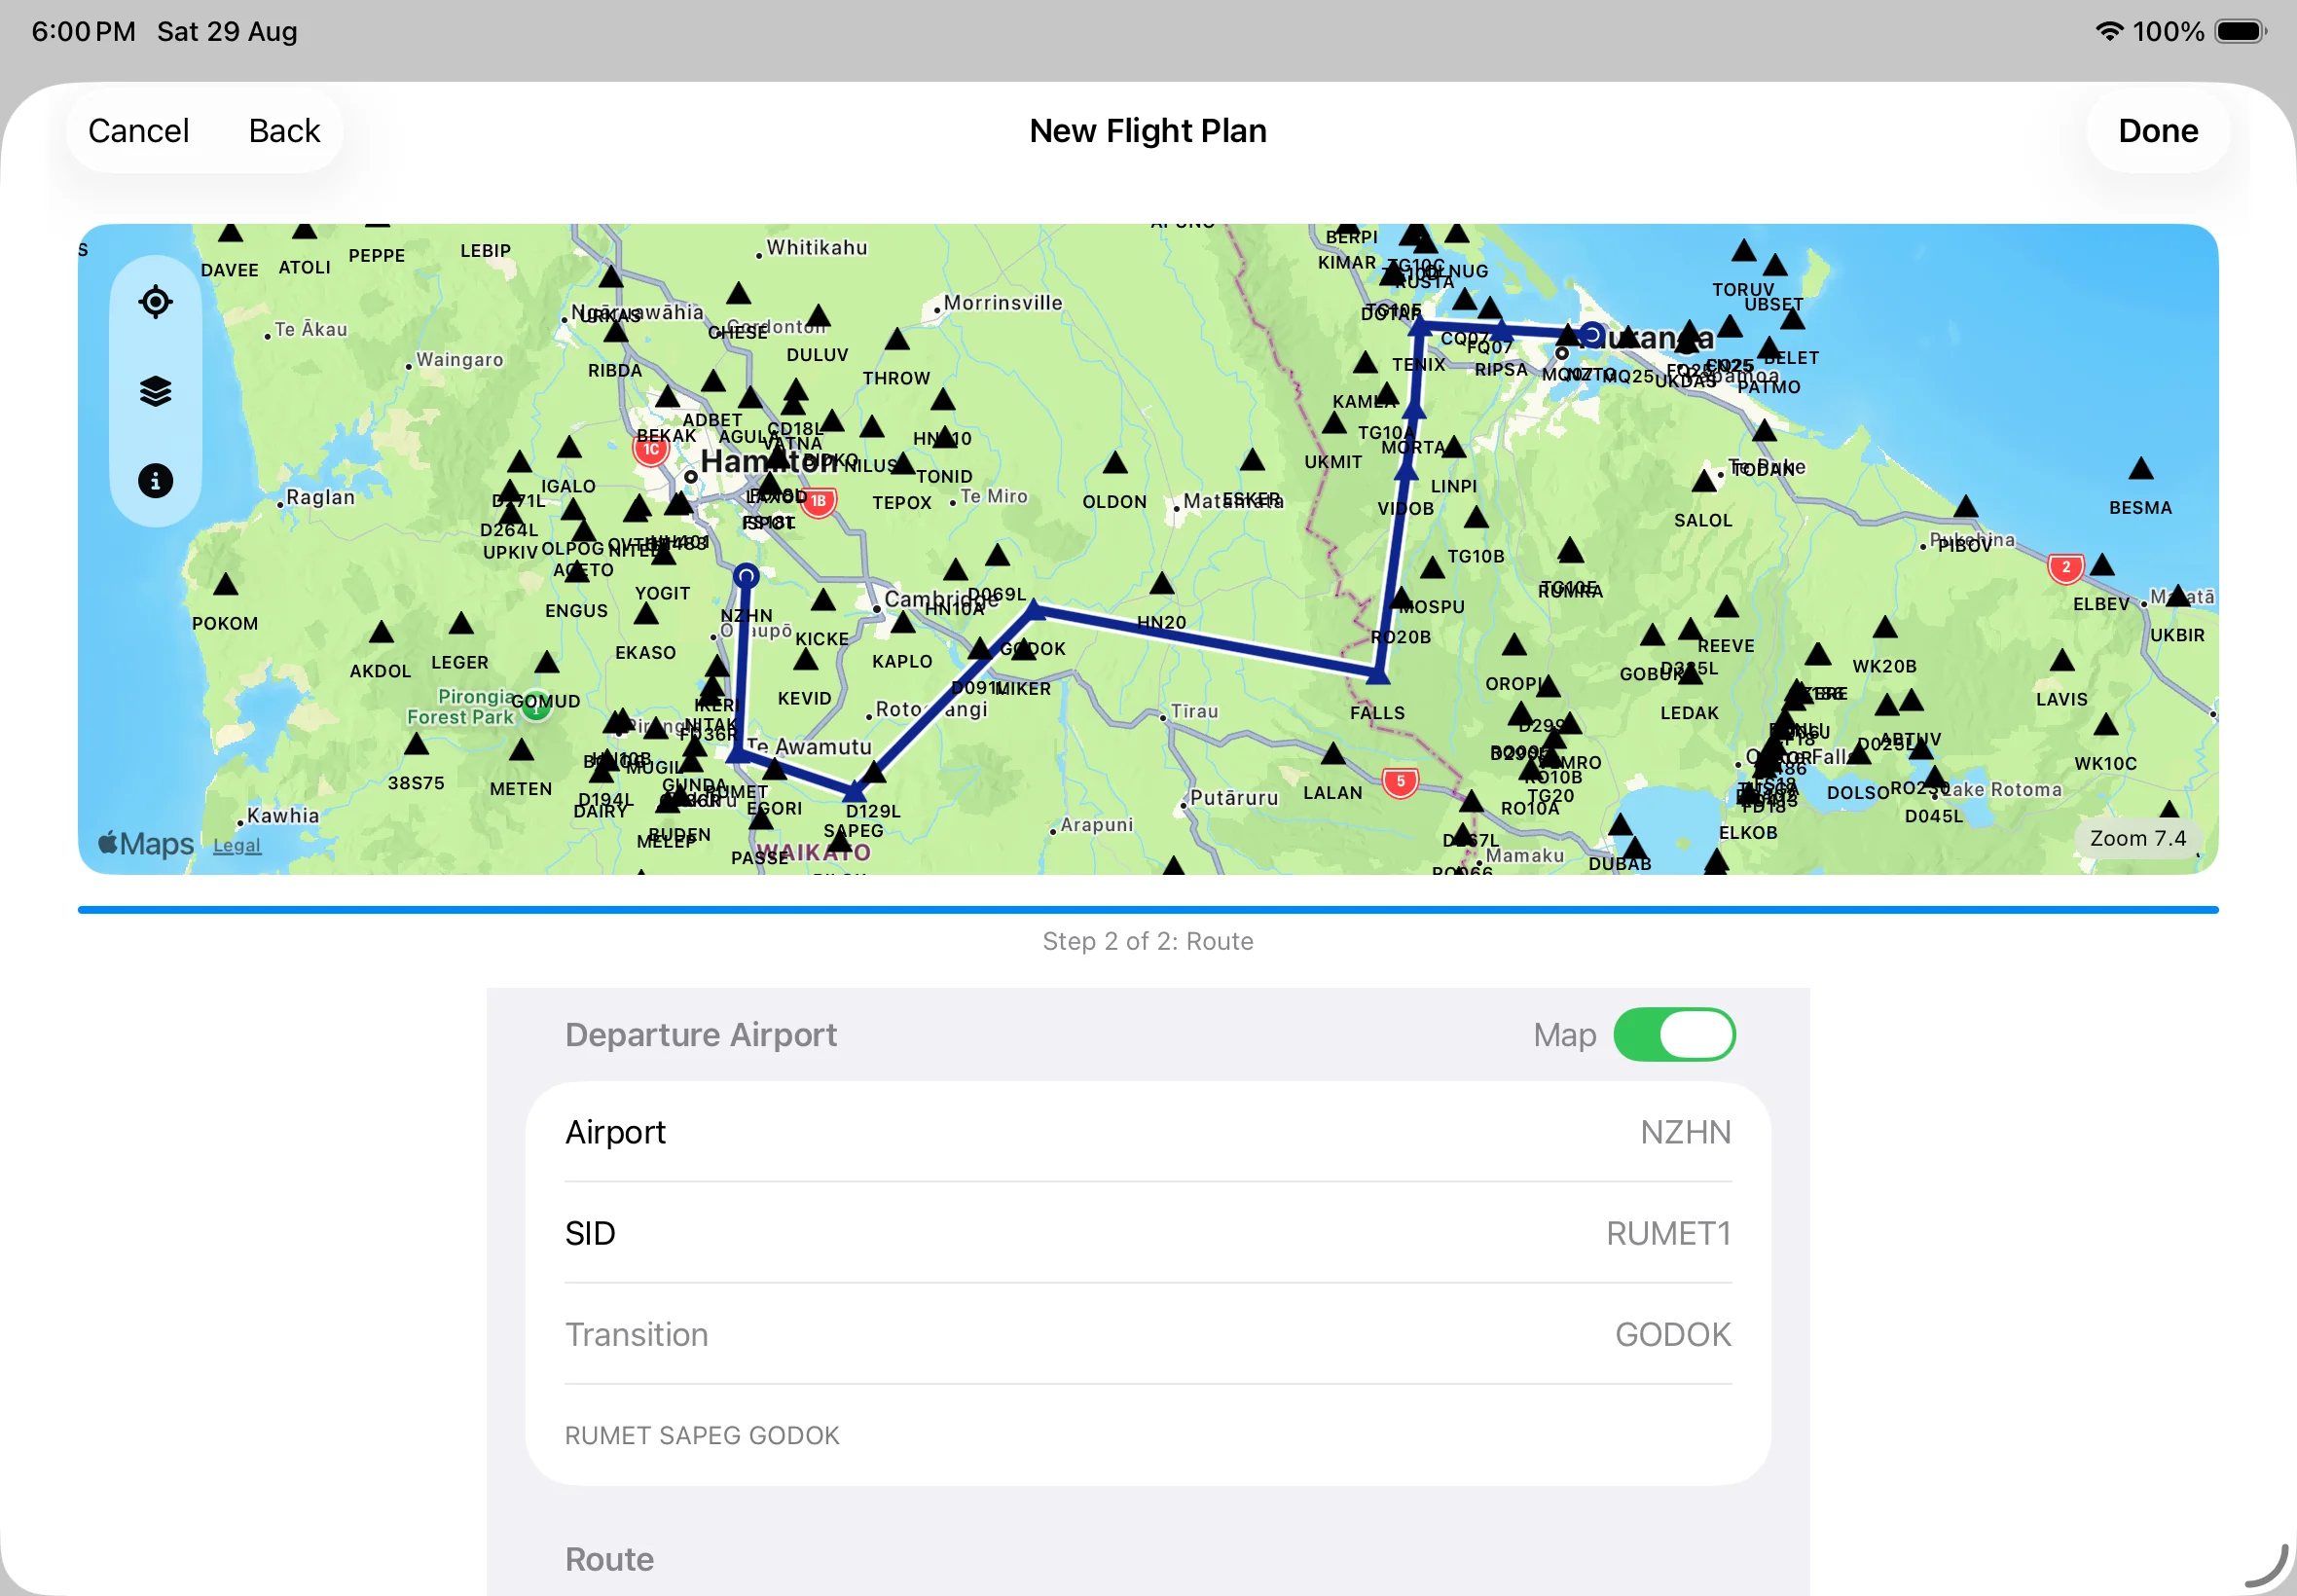The image size is (2297, 1596).
Task: Open the Legal link on the map
Action: [237, 846]
